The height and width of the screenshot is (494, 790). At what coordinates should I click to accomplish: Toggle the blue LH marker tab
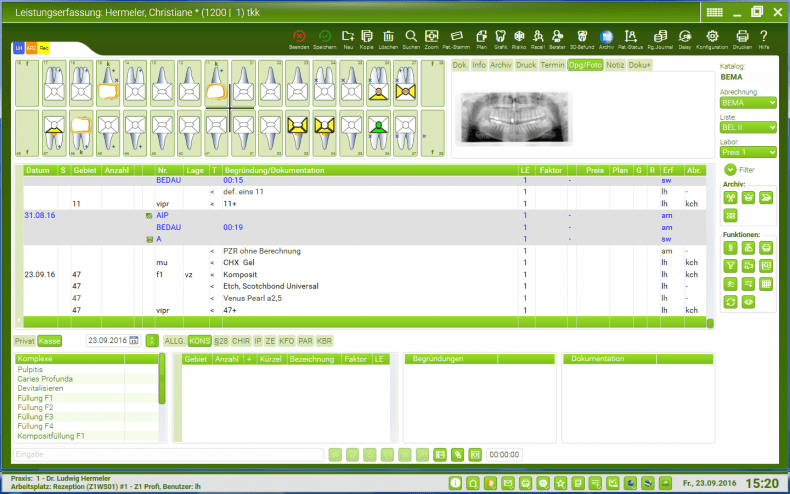coord(19,48)
